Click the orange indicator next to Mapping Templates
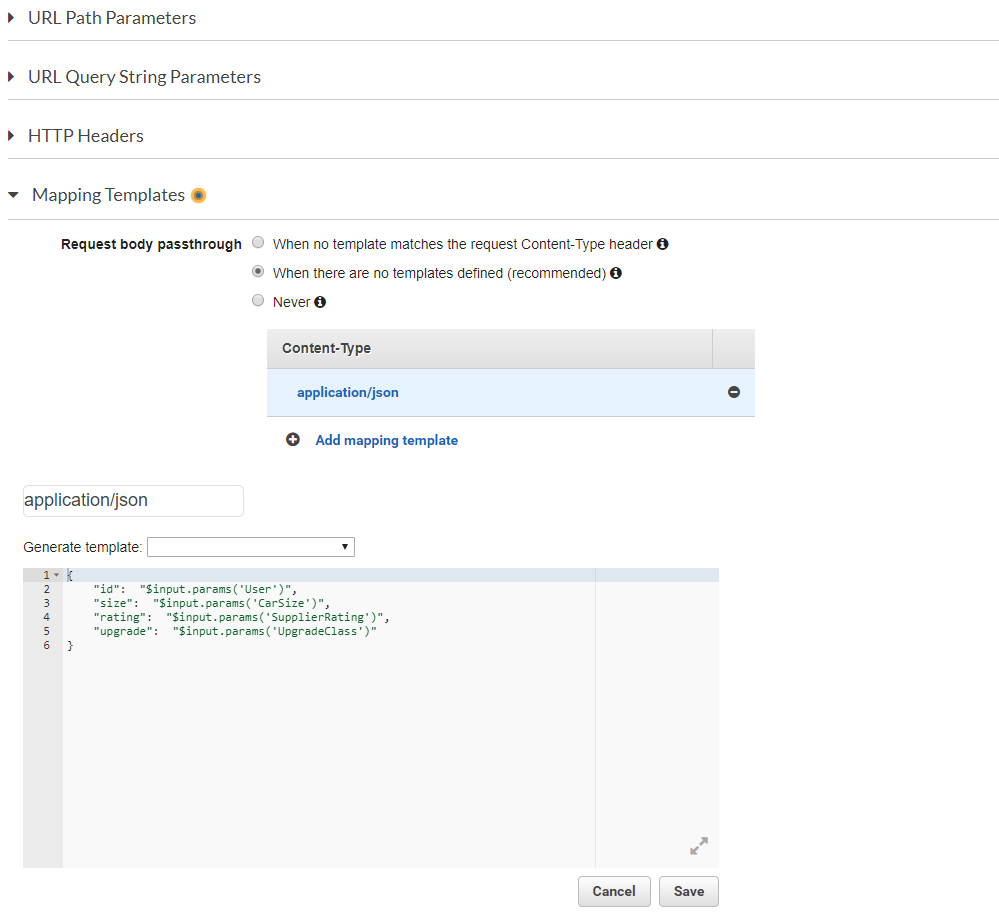 click(x=198, y=195)
